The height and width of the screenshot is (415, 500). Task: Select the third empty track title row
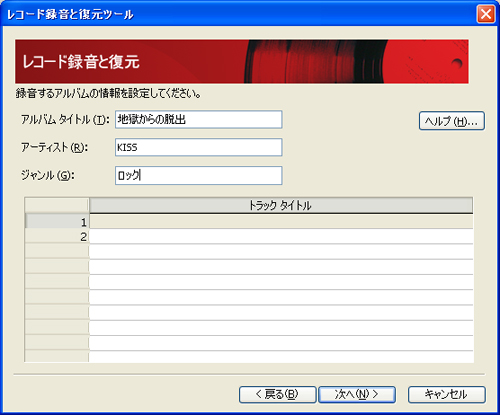[x=281, y=252]
